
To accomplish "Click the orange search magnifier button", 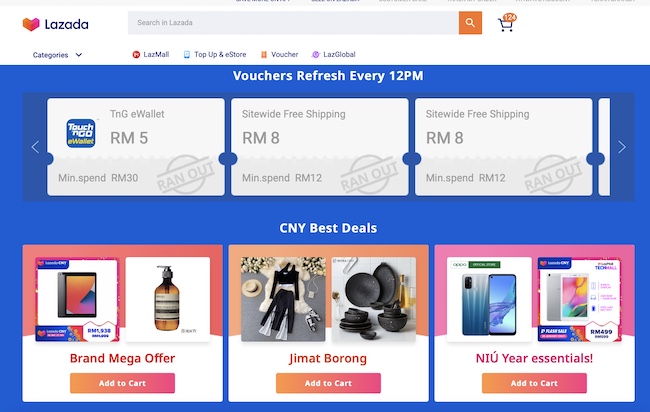I will 470,23.
